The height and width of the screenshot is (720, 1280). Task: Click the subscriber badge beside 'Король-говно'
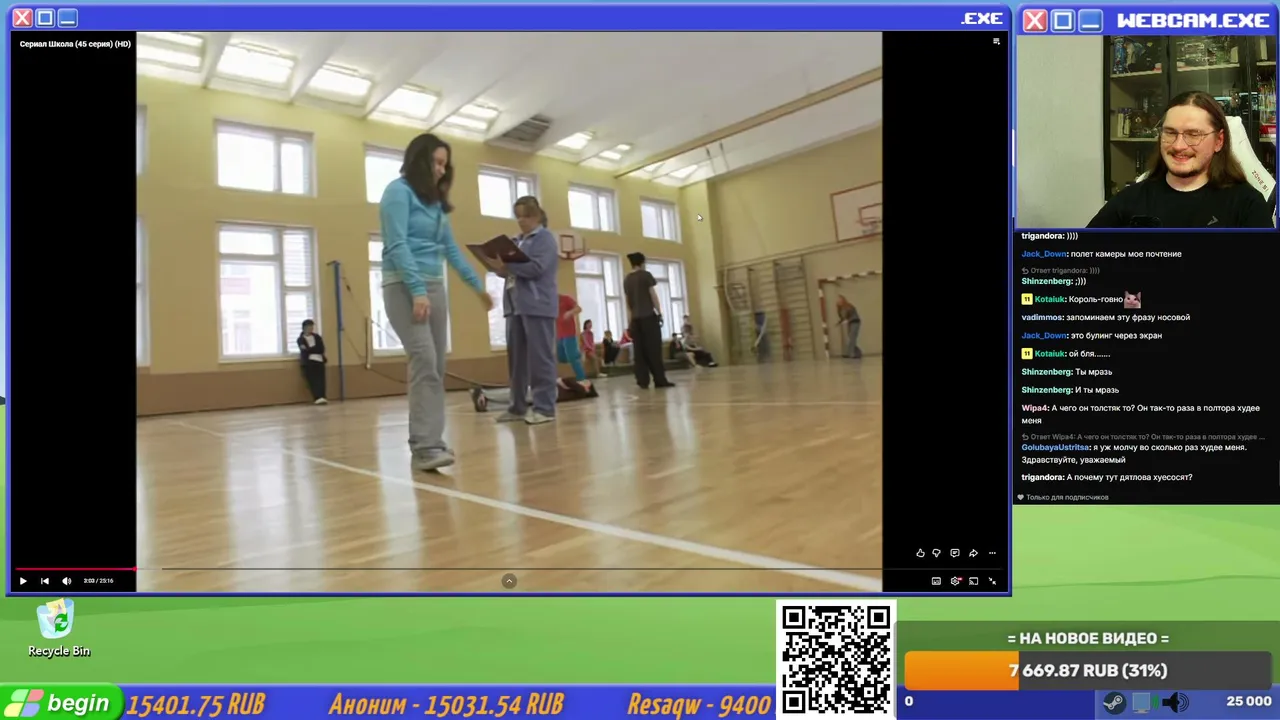[x=1026, y=300]
